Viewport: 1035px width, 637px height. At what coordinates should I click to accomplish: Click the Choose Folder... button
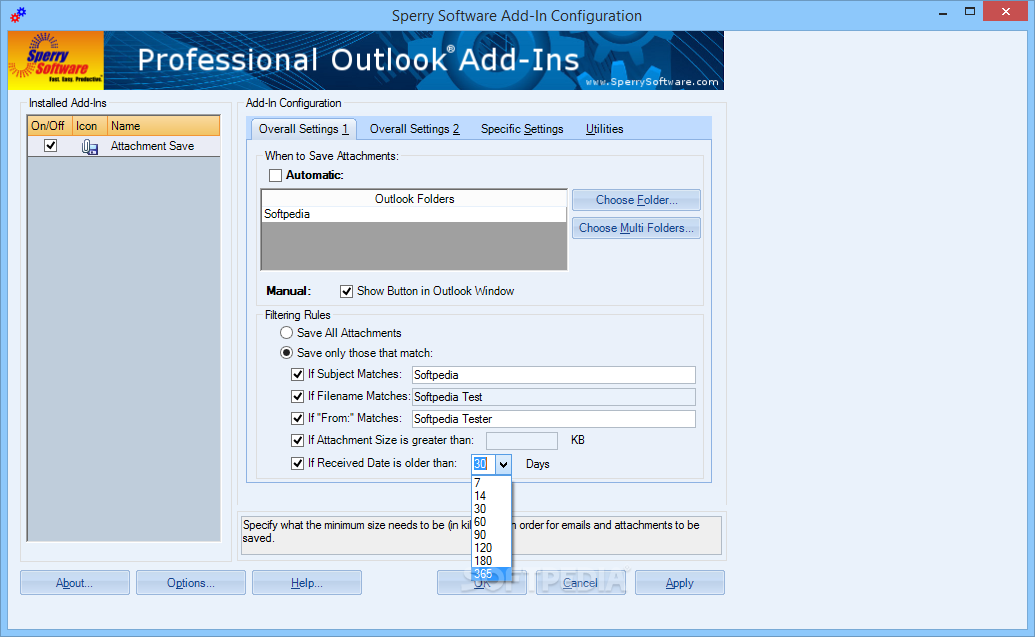(x=636, y=200)
